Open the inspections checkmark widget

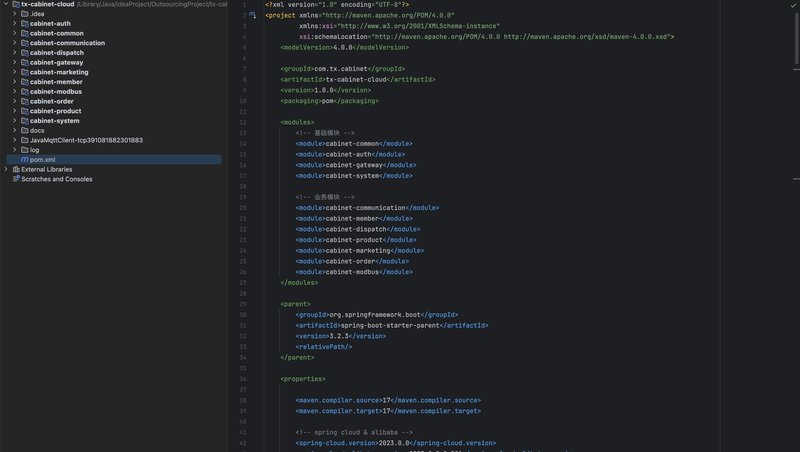793,5
